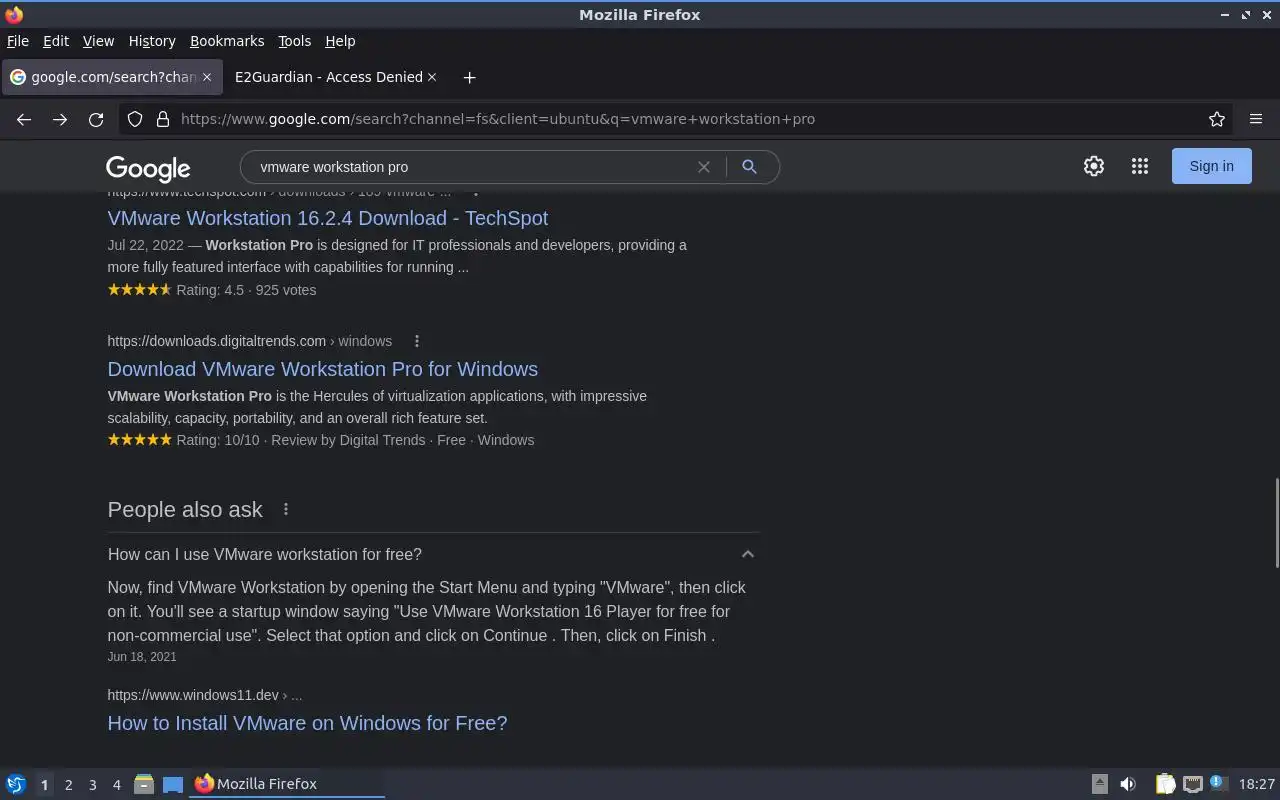Close the E2Guardian Access Denied tab
Viewport: 1280px width, 800px height.
coord(432,77)
